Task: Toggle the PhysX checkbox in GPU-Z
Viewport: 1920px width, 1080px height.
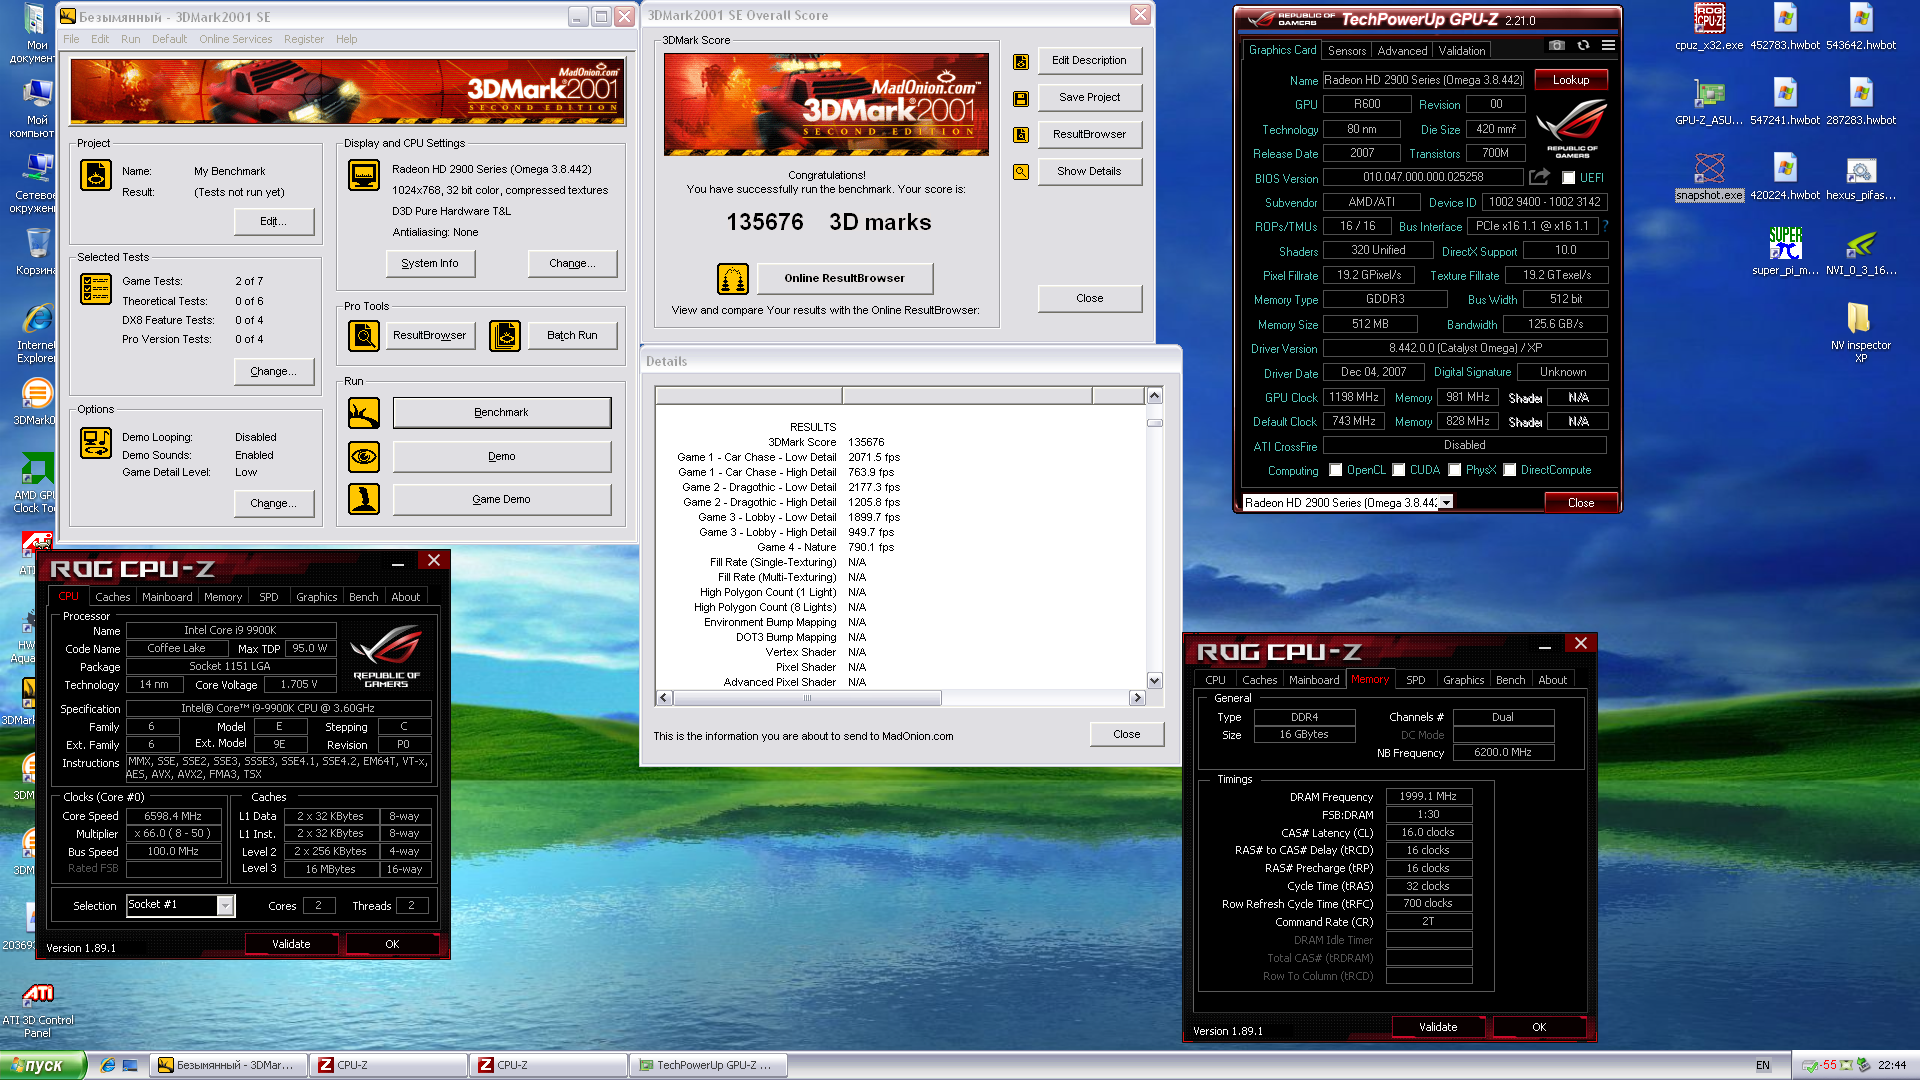Action: pos(1455,470)
